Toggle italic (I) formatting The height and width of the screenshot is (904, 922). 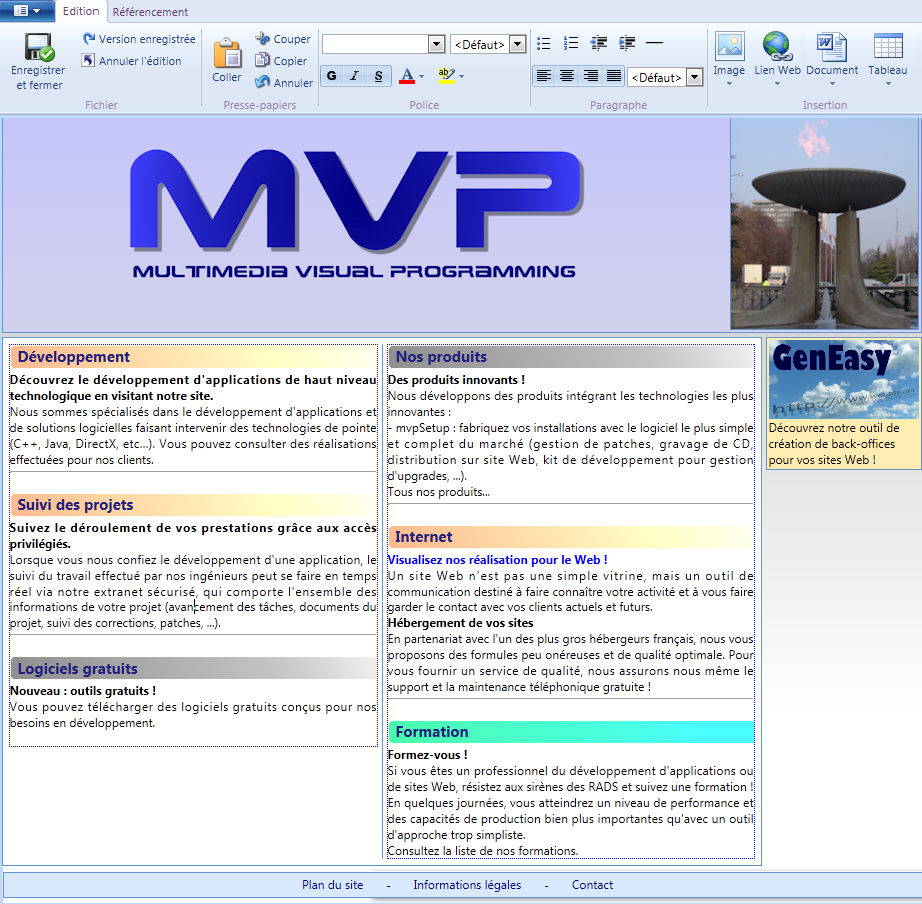click(355, 76)
